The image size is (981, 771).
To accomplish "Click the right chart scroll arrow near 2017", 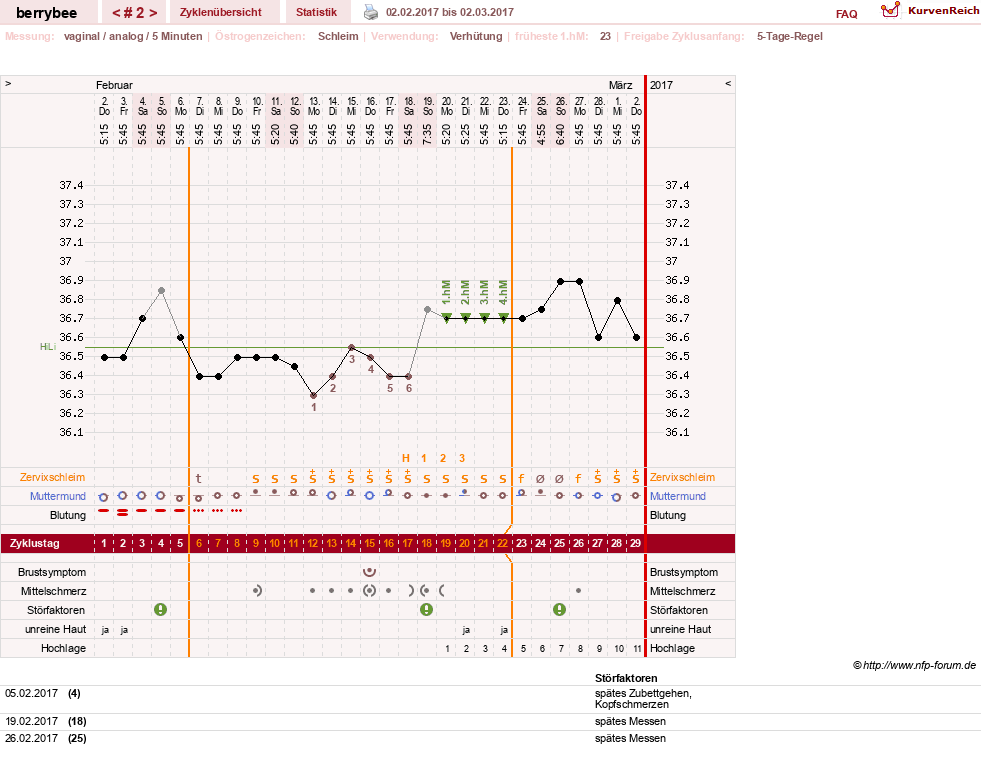I will coord(728,83).
